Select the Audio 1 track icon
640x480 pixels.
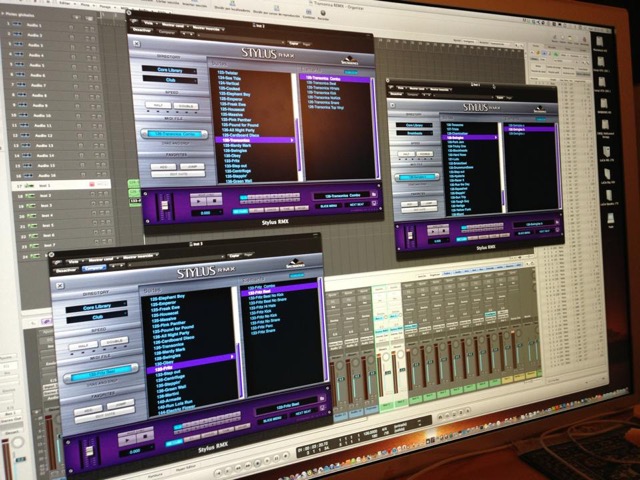pyautogui.click(x=17, y=24)
